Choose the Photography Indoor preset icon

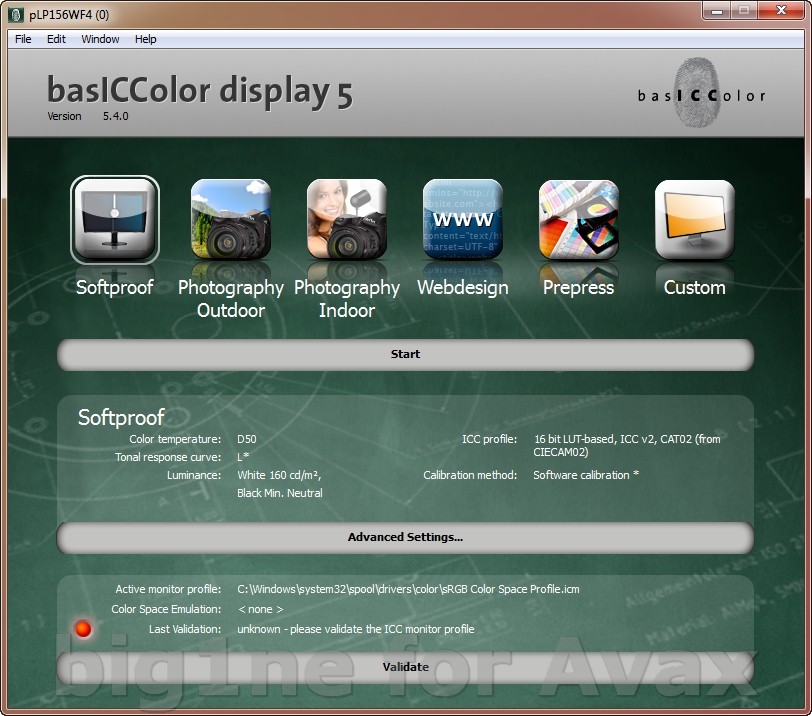[x=347, y=220]
